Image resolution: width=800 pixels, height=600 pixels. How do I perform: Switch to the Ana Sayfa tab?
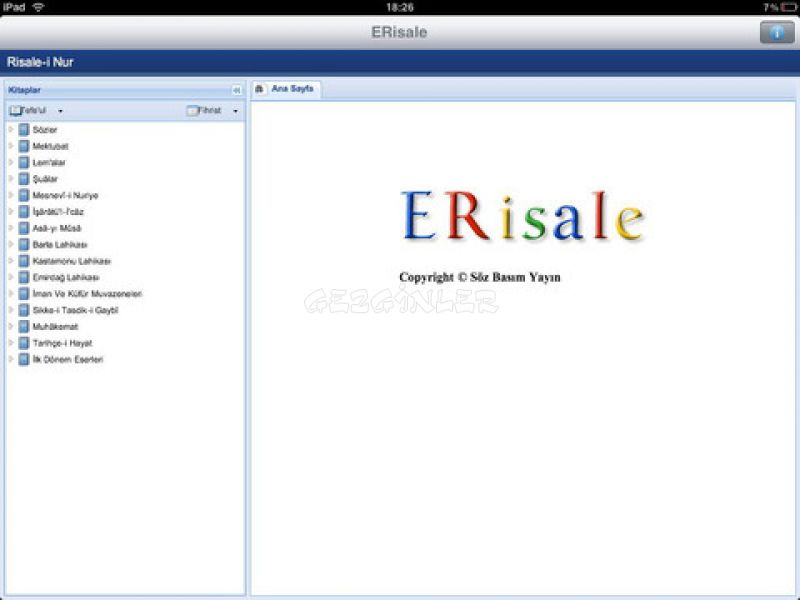pos(286,89)
